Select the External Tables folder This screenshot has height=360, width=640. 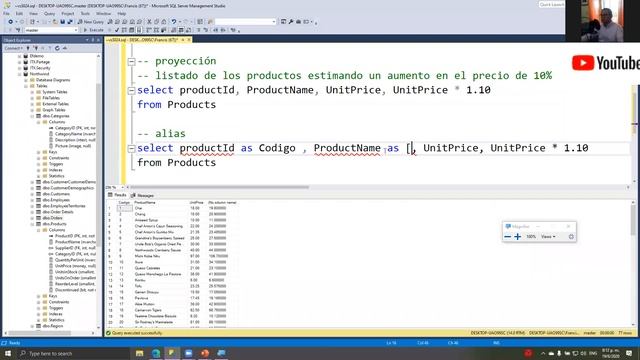pyautogui.click(x=55, y=104)
